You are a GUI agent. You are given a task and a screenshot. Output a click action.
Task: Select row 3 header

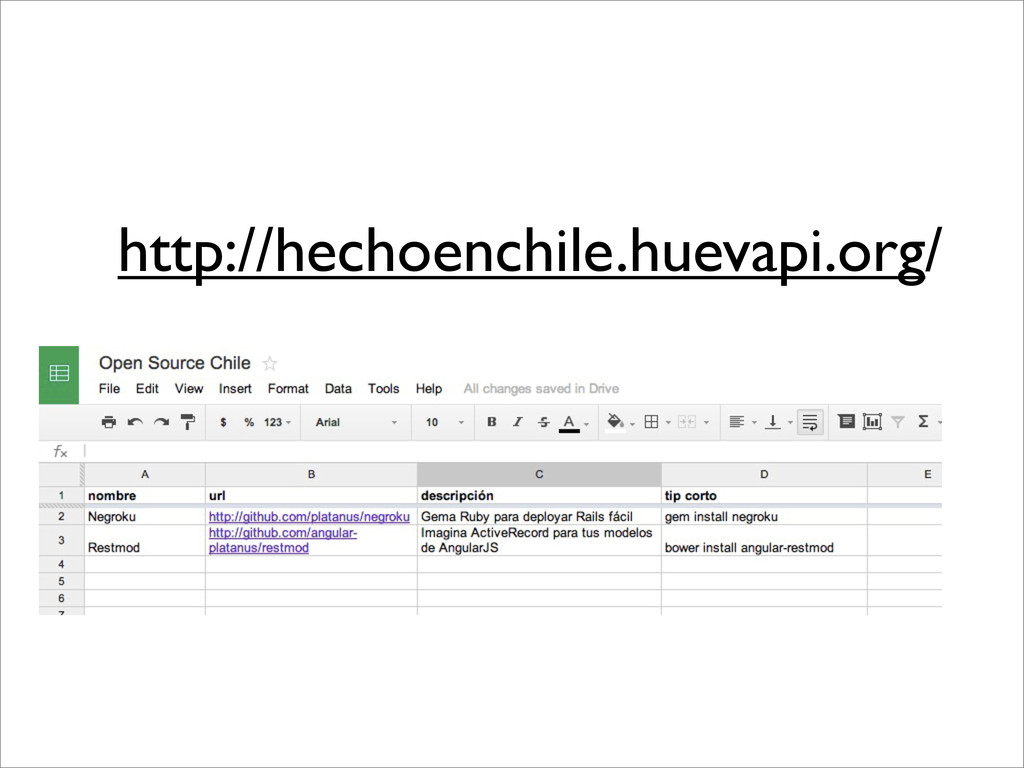(x=61, y=540)
